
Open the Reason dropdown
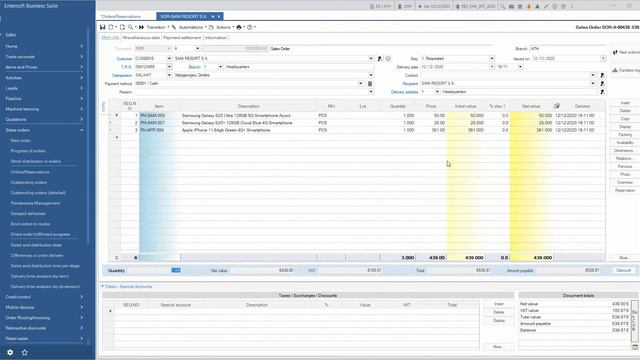[x=371, y=92]
